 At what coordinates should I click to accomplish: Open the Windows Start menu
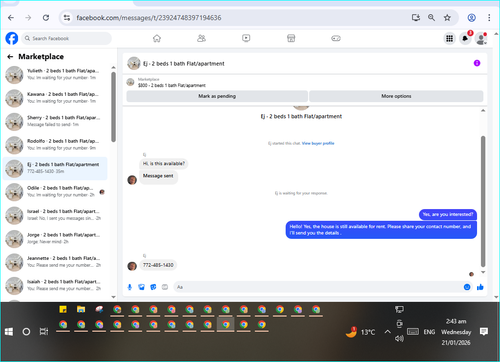(9, 332)
